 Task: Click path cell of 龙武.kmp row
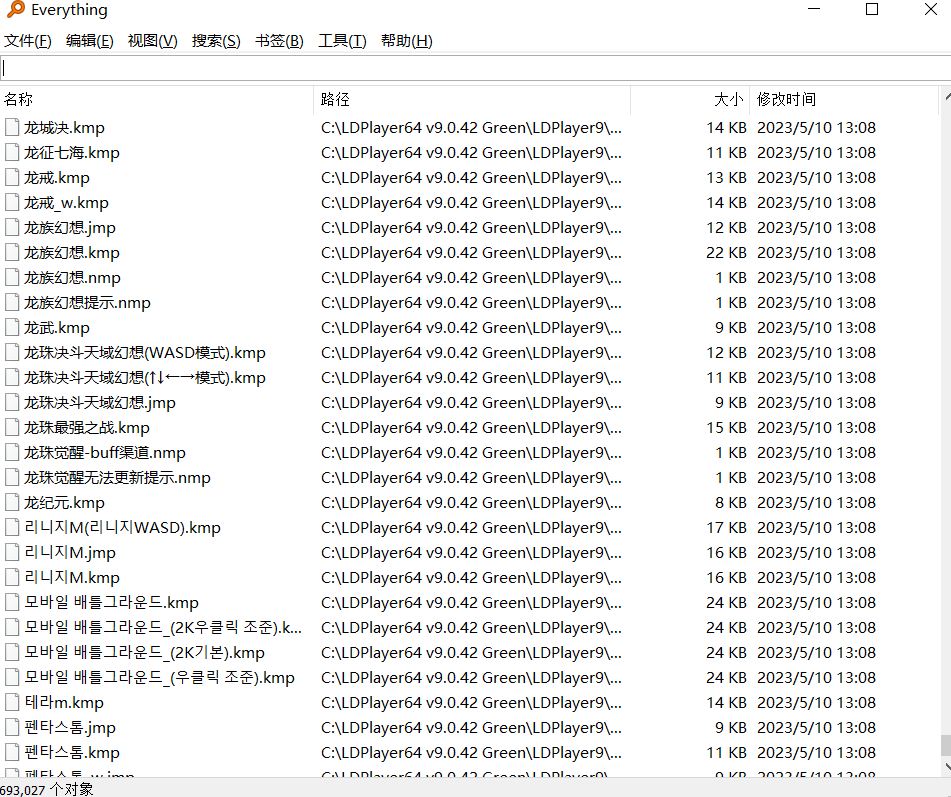click(x=471, y=328)
